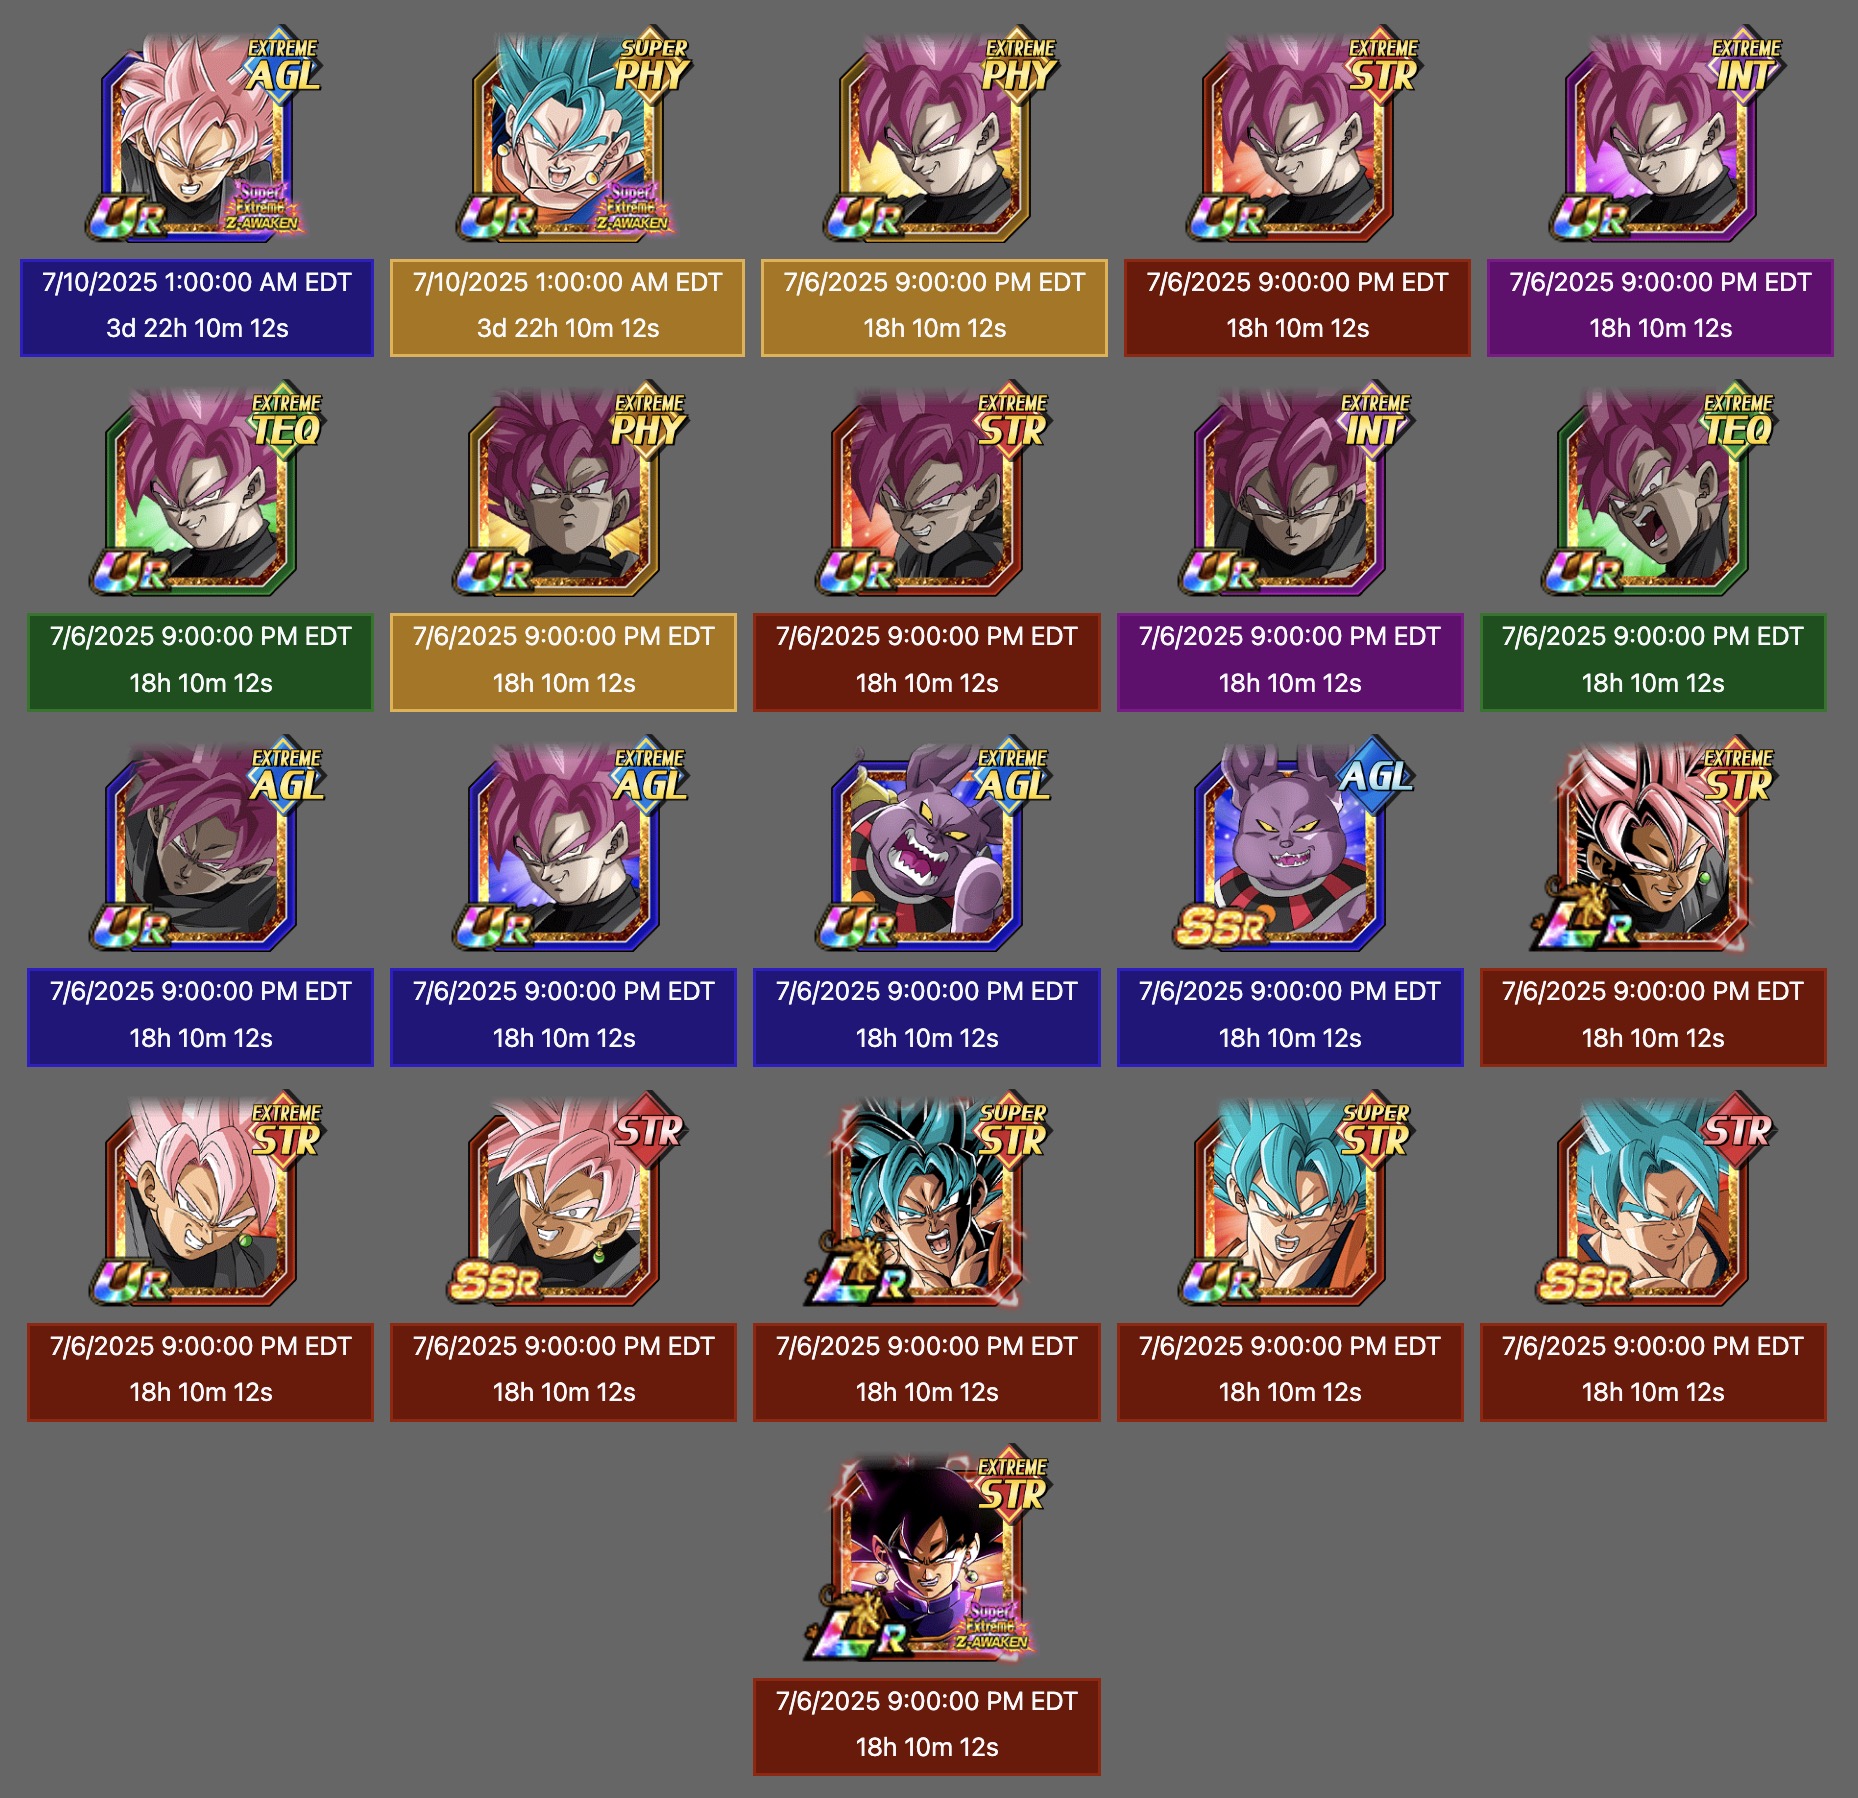This screenshot has height=1798, width=1858.
Task: Select the SSR STR Super Saiyan Blue Goku card
Action: tap(1653, 1198)
